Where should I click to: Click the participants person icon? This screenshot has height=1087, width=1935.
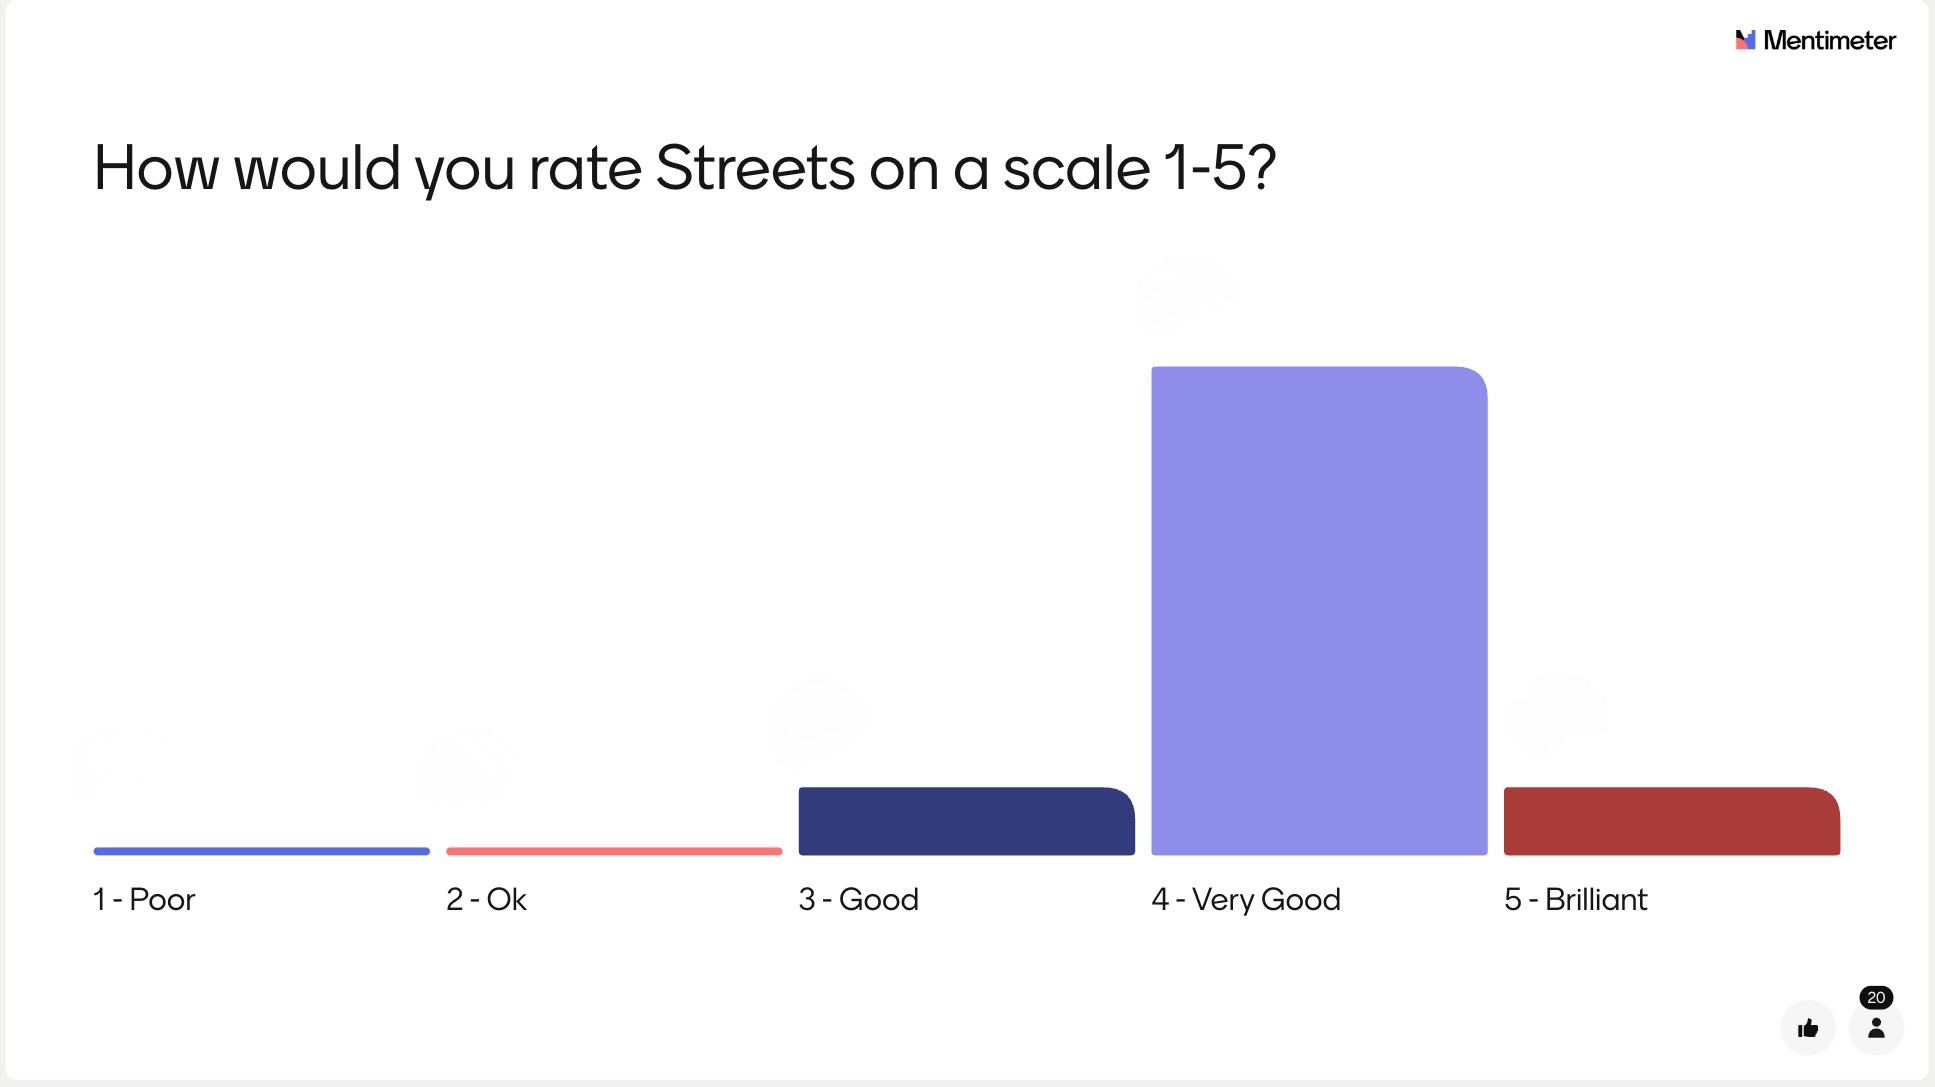click(x=1876, y=1028)
